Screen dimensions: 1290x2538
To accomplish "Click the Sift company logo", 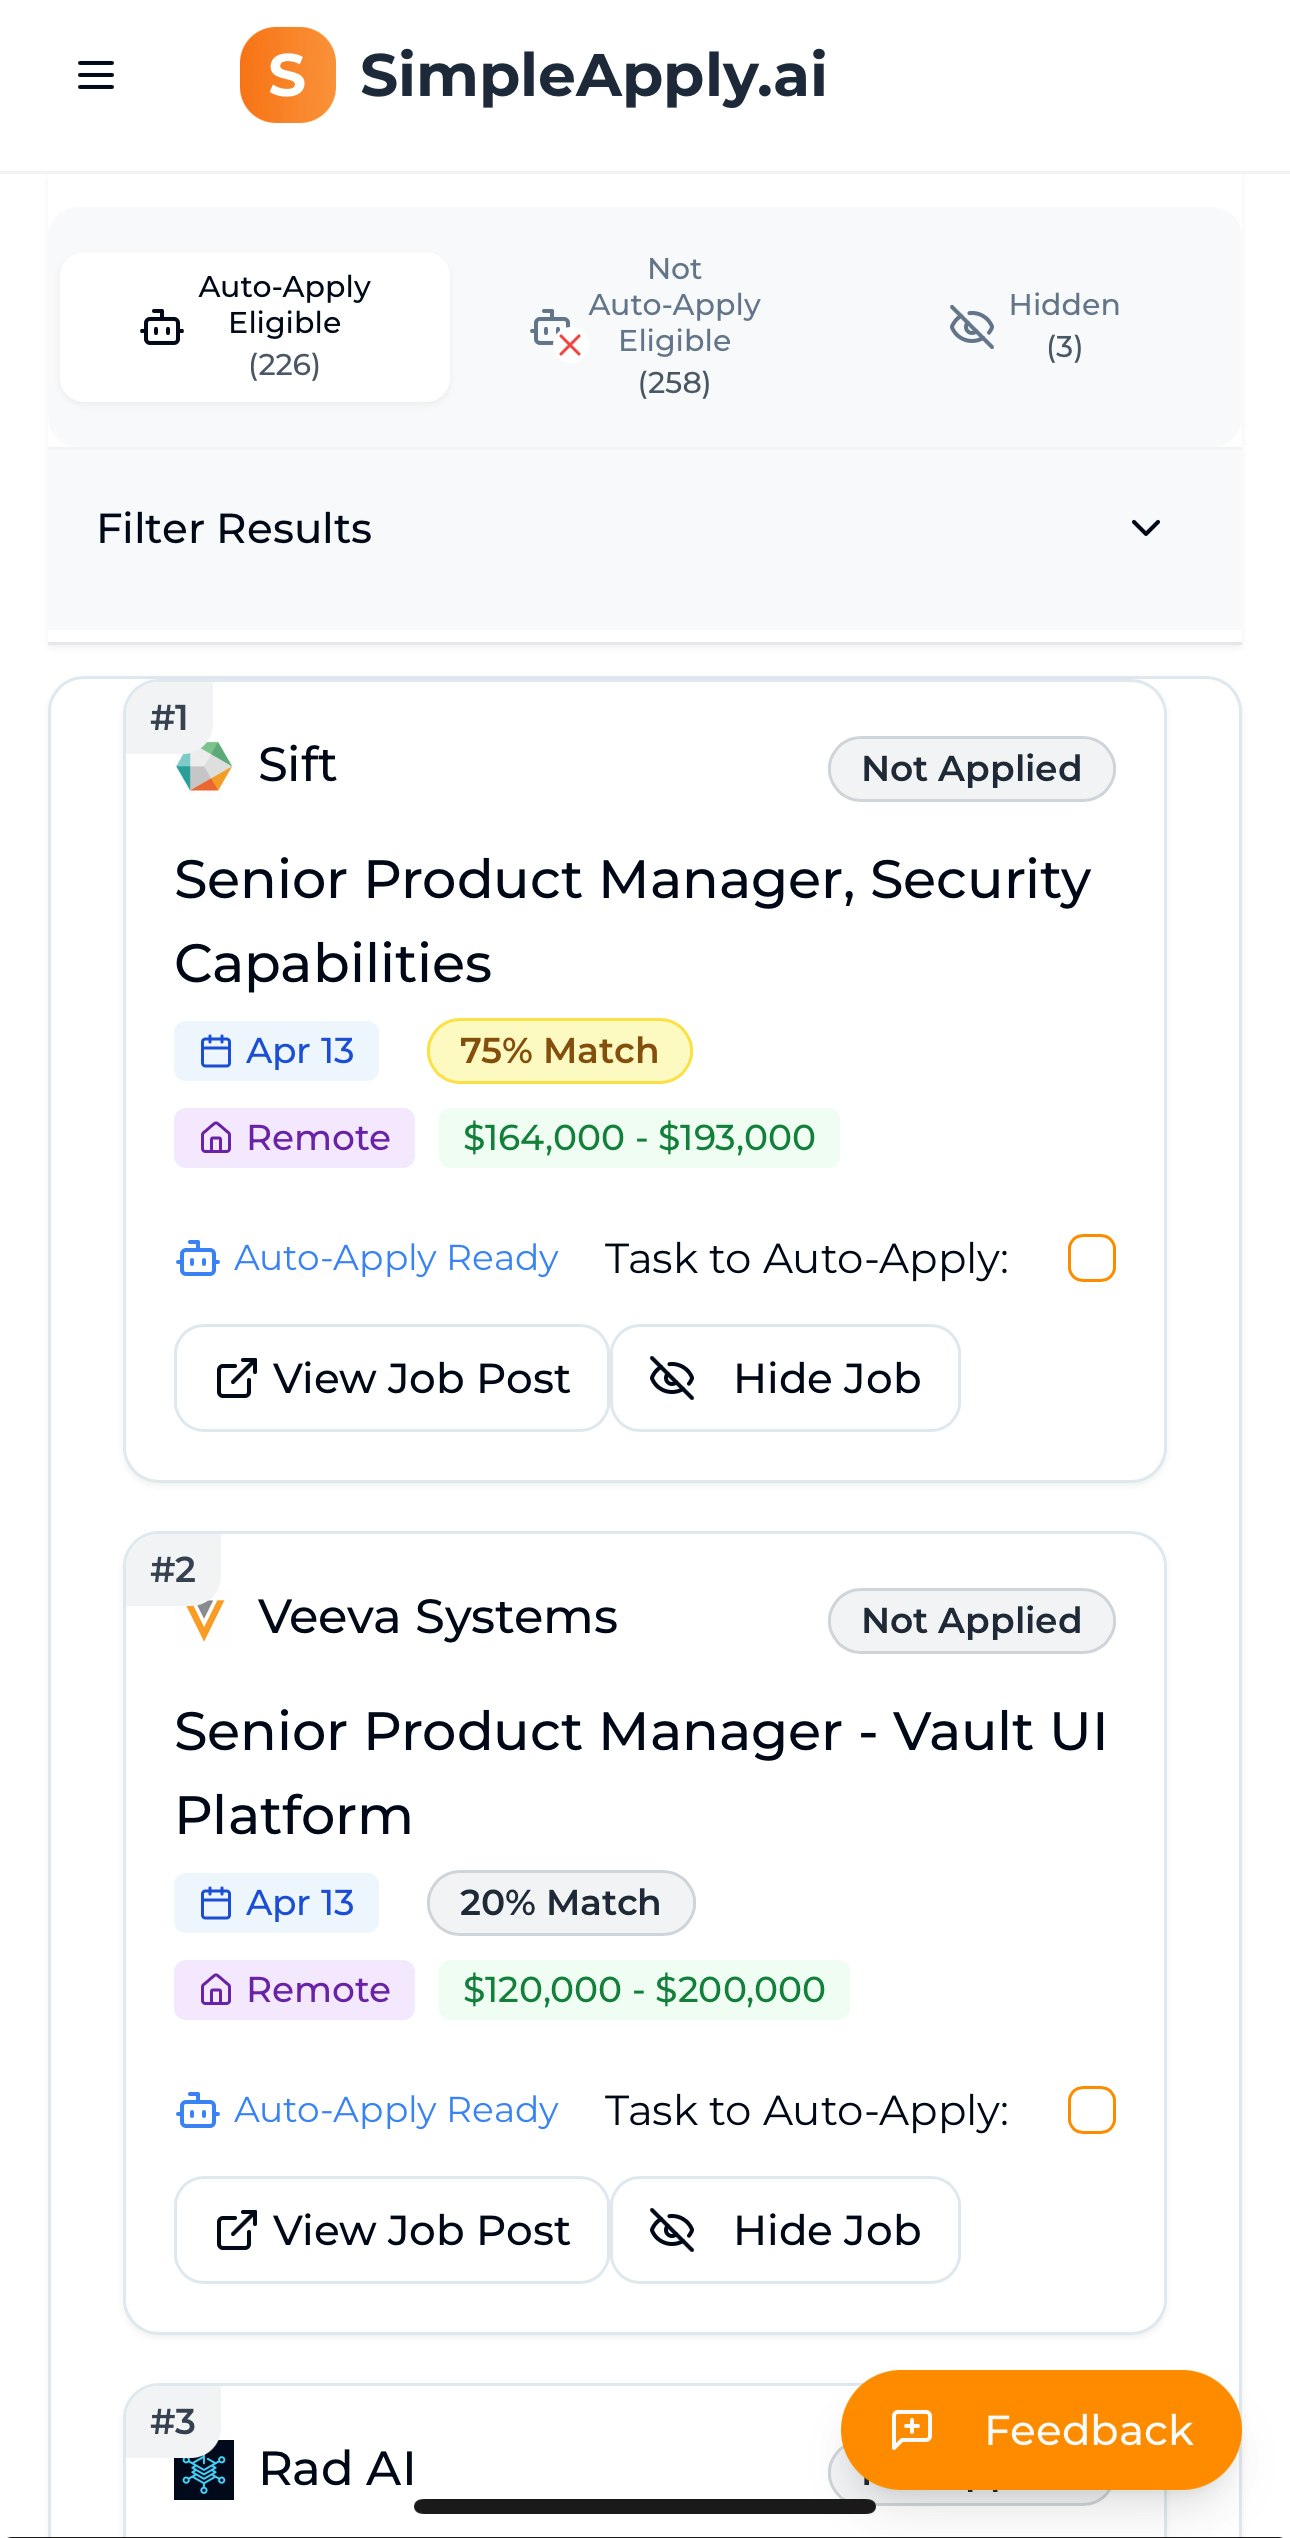I will click(204, 767).
